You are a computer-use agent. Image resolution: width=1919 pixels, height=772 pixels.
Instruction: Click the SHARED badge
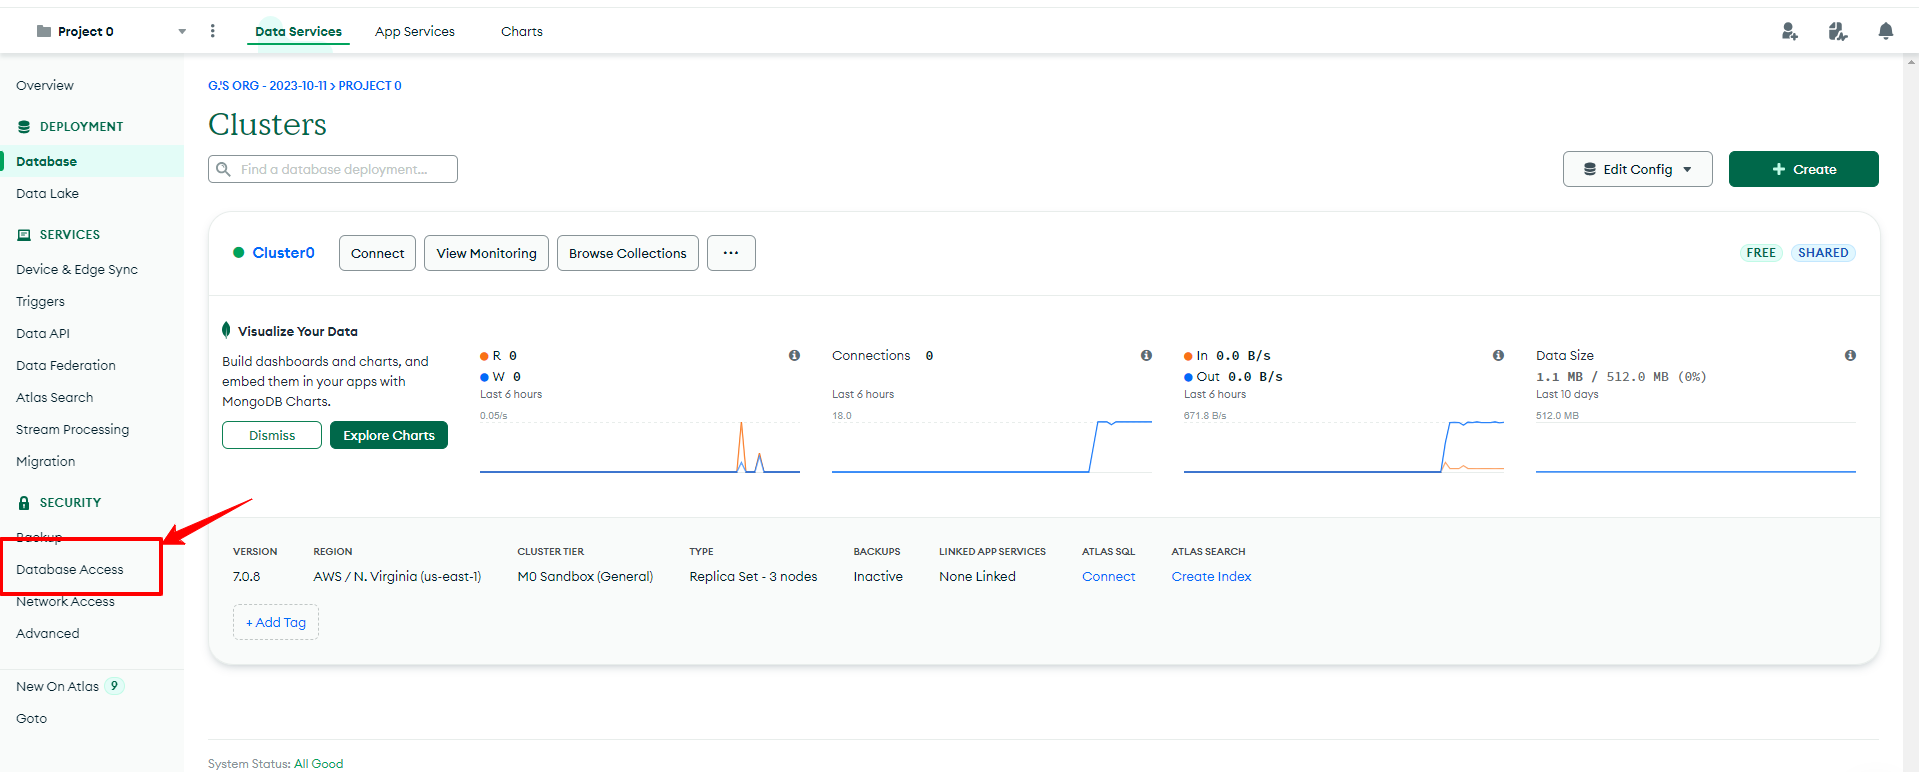point(1823,253)
